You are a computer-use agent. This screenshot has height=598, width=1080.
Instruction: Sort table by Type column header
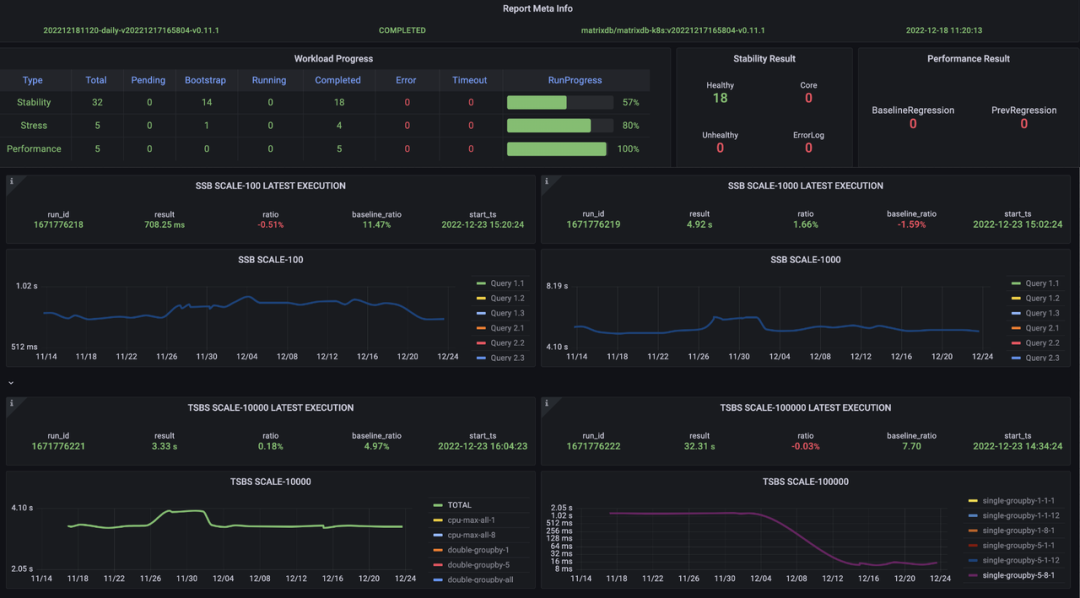[32, 80]
